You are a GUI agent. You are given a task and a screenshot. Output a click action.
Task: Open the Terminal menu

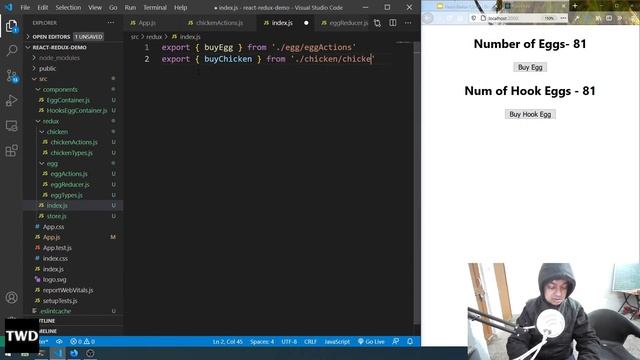tap(155, 7)
